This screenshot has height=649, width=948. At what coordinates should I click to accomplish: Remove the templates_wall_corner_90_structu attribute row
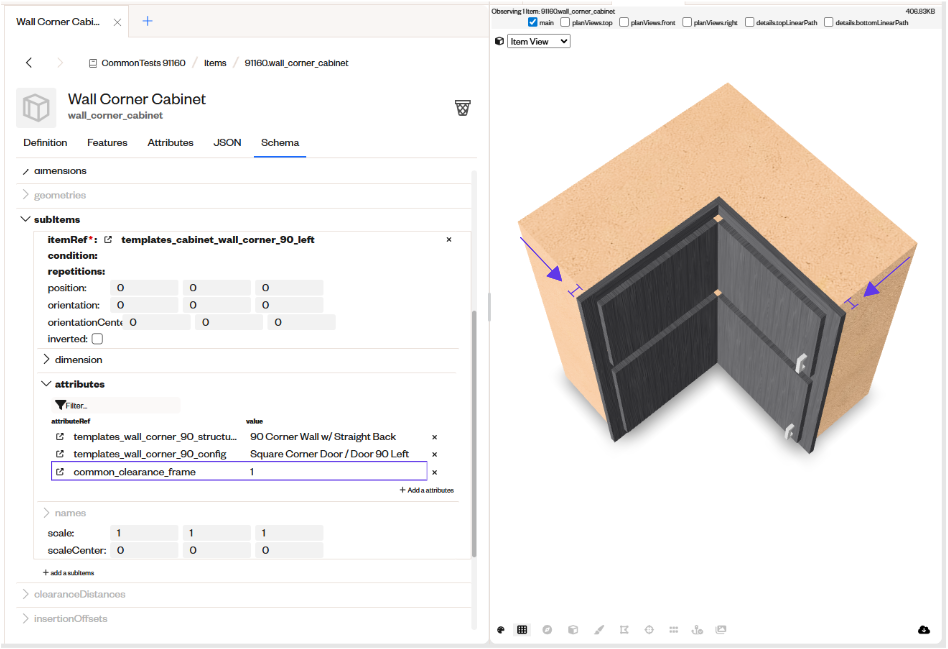(434, 437)
